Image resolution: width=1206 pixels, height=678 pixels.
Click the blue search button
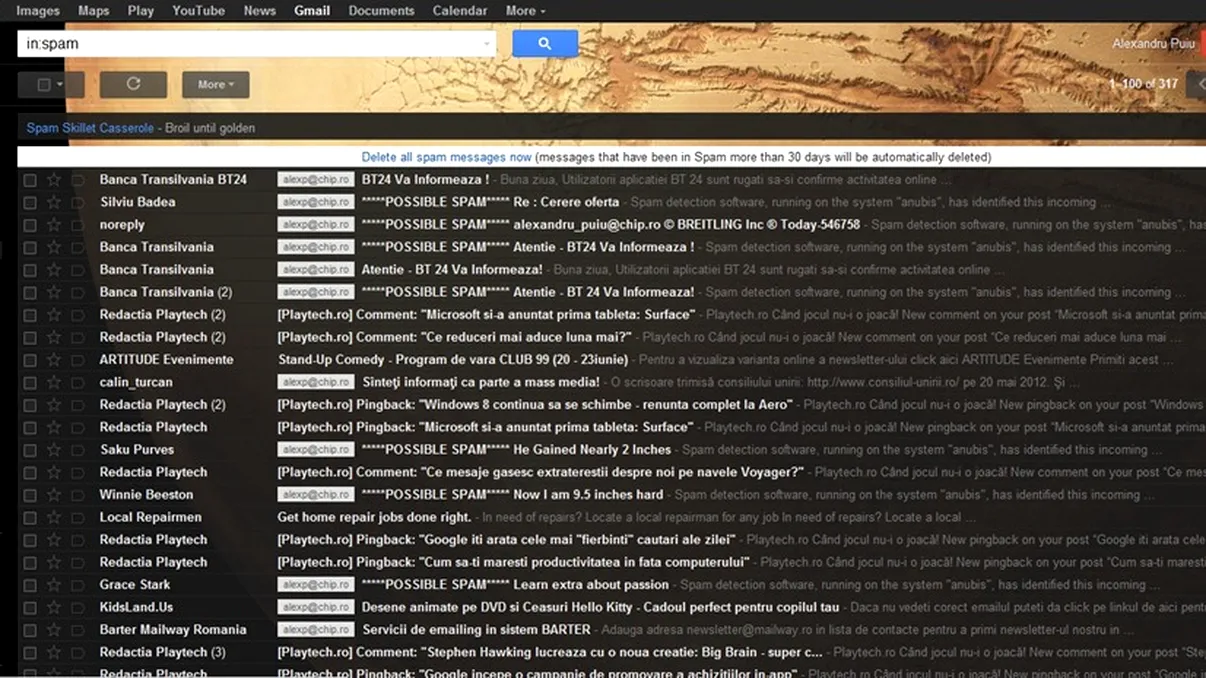coord(545,44)
